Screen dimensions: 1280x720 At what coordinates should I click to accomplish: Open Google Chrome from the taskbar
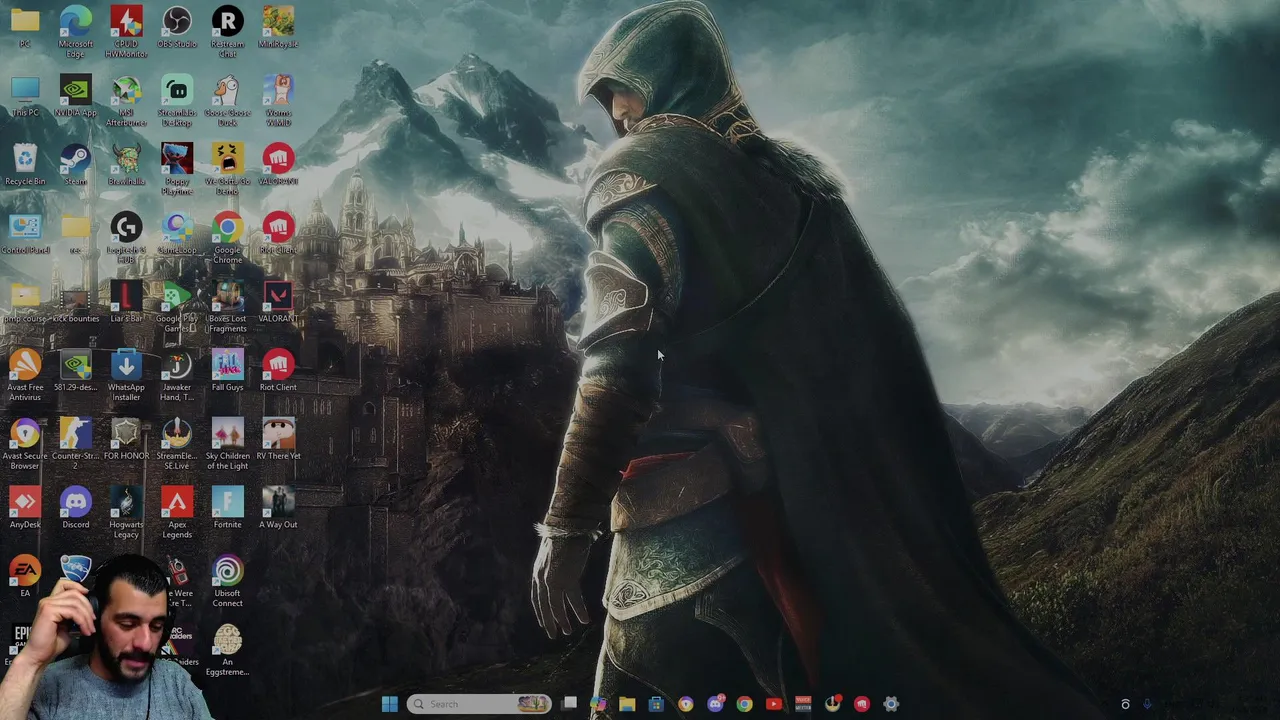pyautogui.click(x=744, y=704)
